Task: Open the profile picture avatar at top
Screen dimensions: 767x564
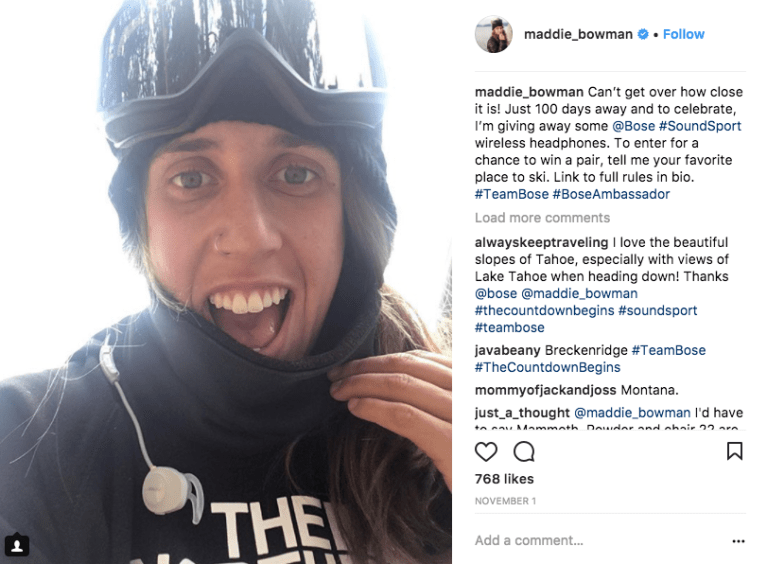Action: [494, 34]
